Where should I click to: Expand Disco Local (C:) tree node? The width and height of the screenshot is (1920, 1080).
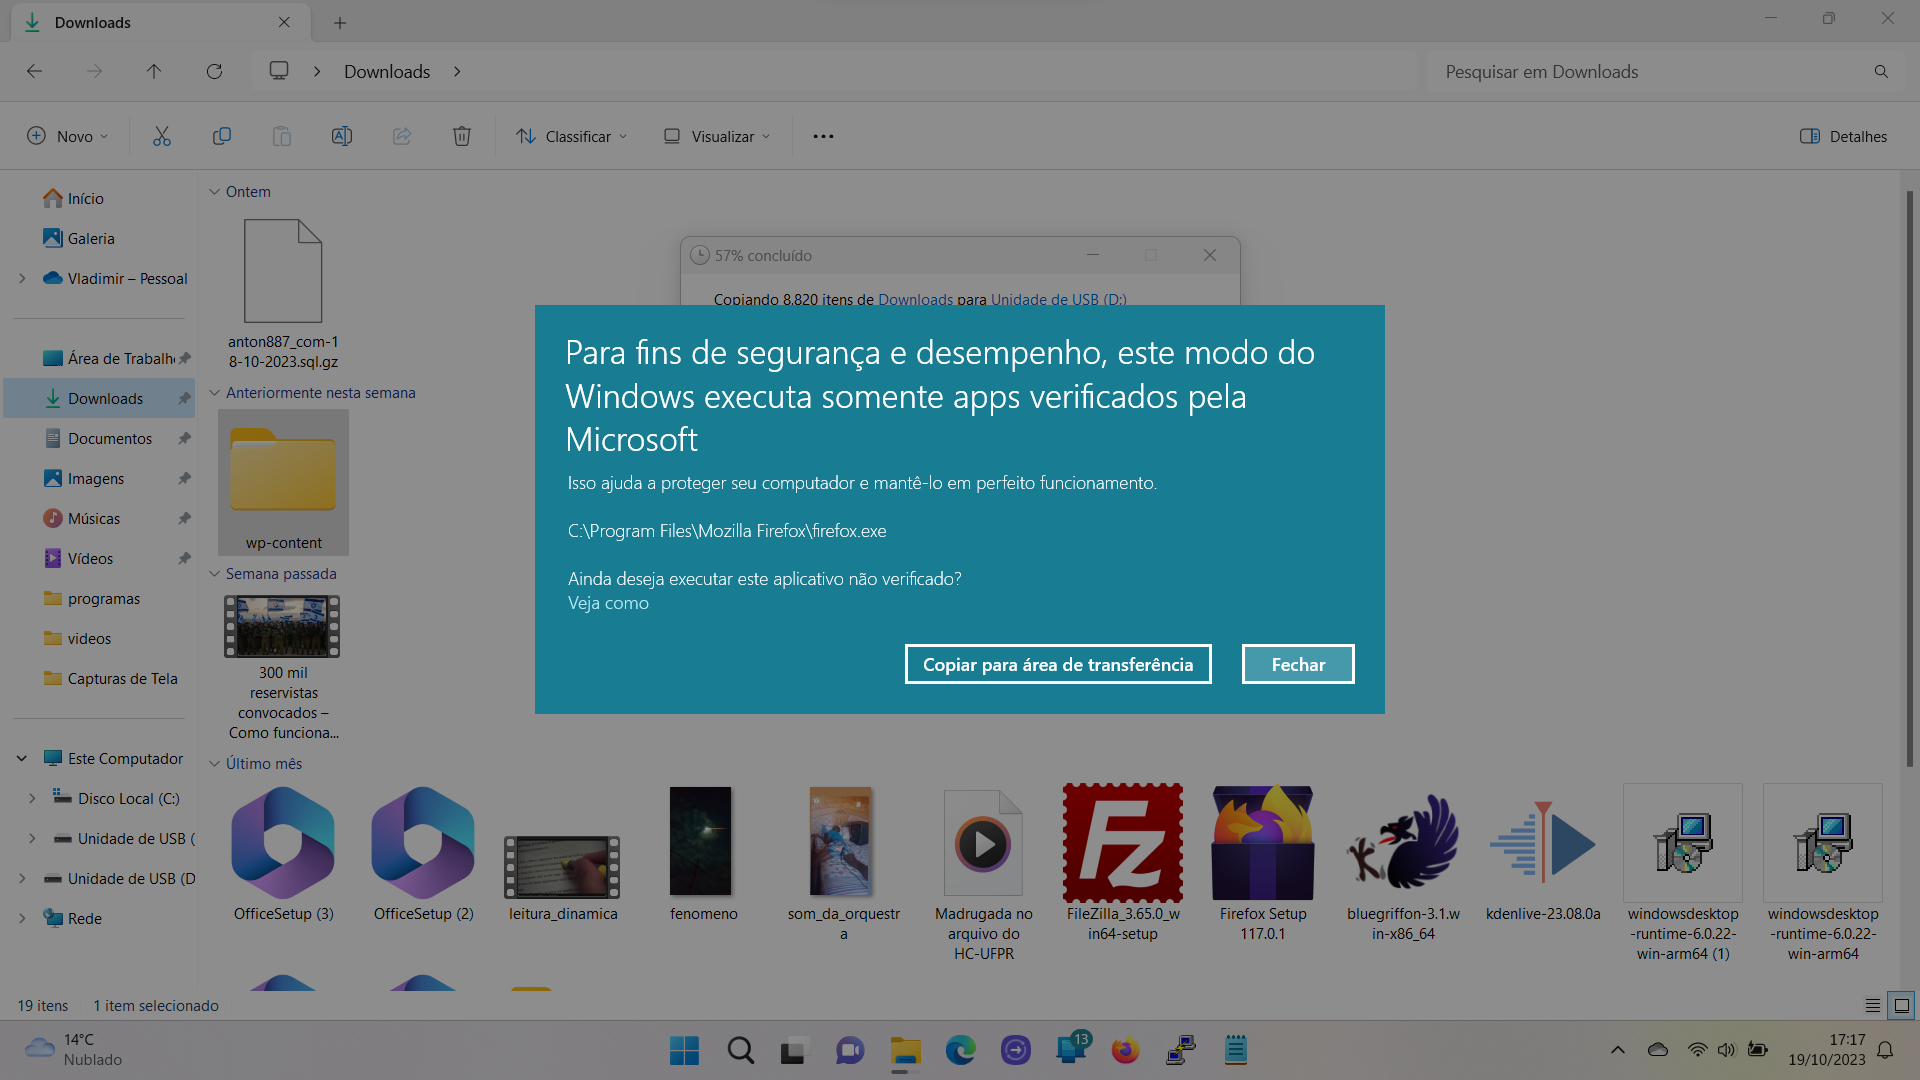[32, 798]
